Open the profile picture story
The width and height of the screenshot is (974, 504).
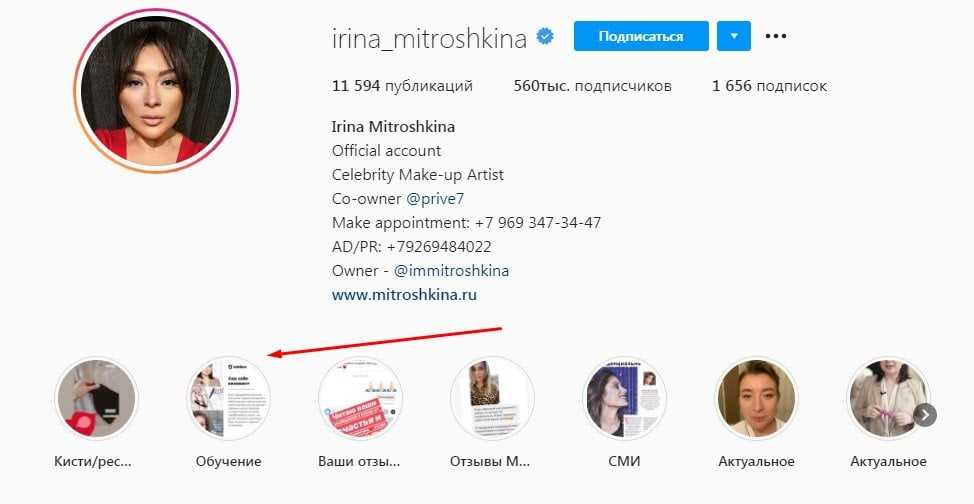[156, 91]
